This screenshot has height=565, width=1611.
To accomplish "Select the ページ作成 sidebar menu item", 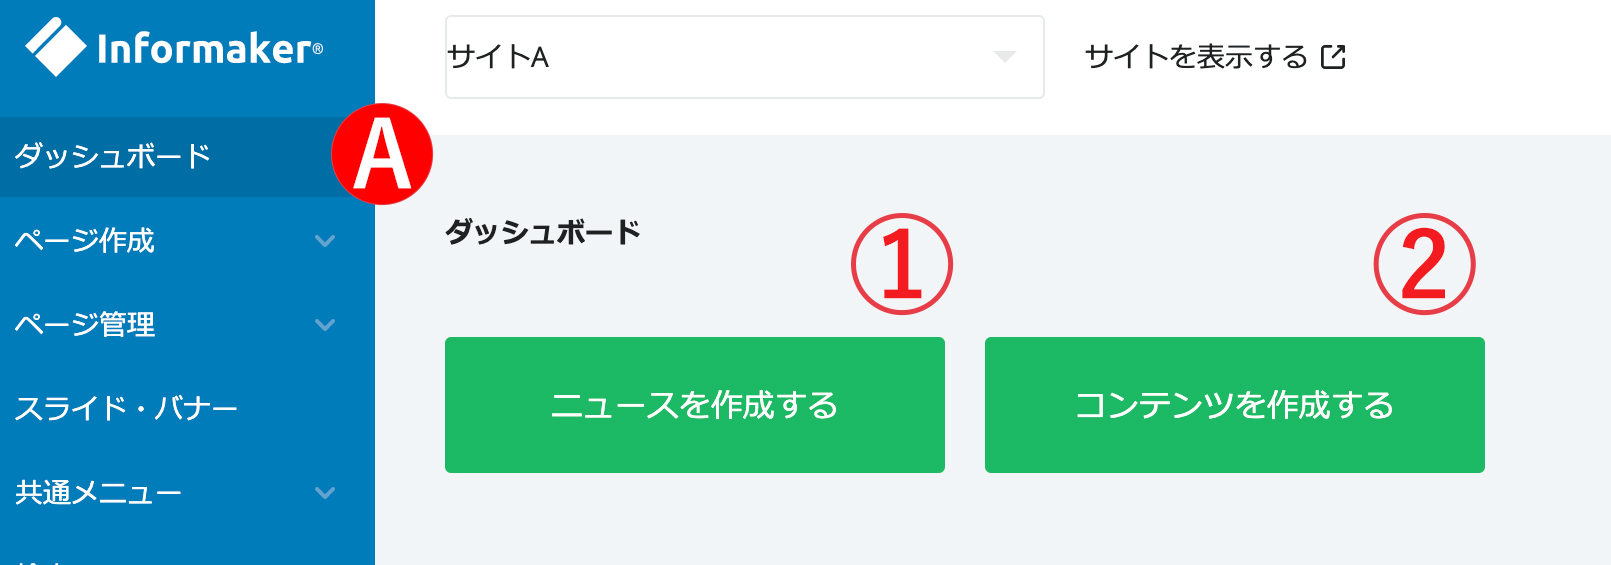I will [187, 240].
